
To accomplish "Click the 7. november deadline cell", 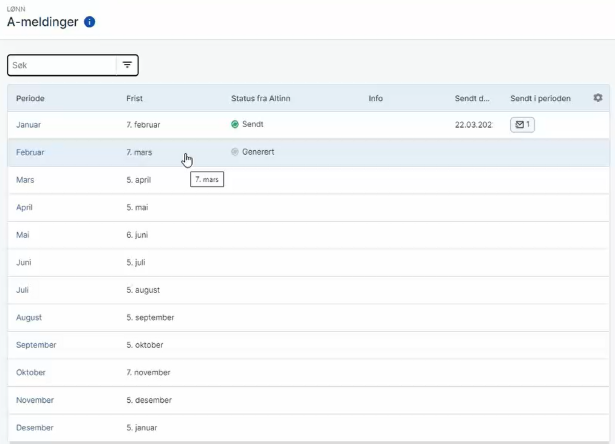I will point(149,372).
